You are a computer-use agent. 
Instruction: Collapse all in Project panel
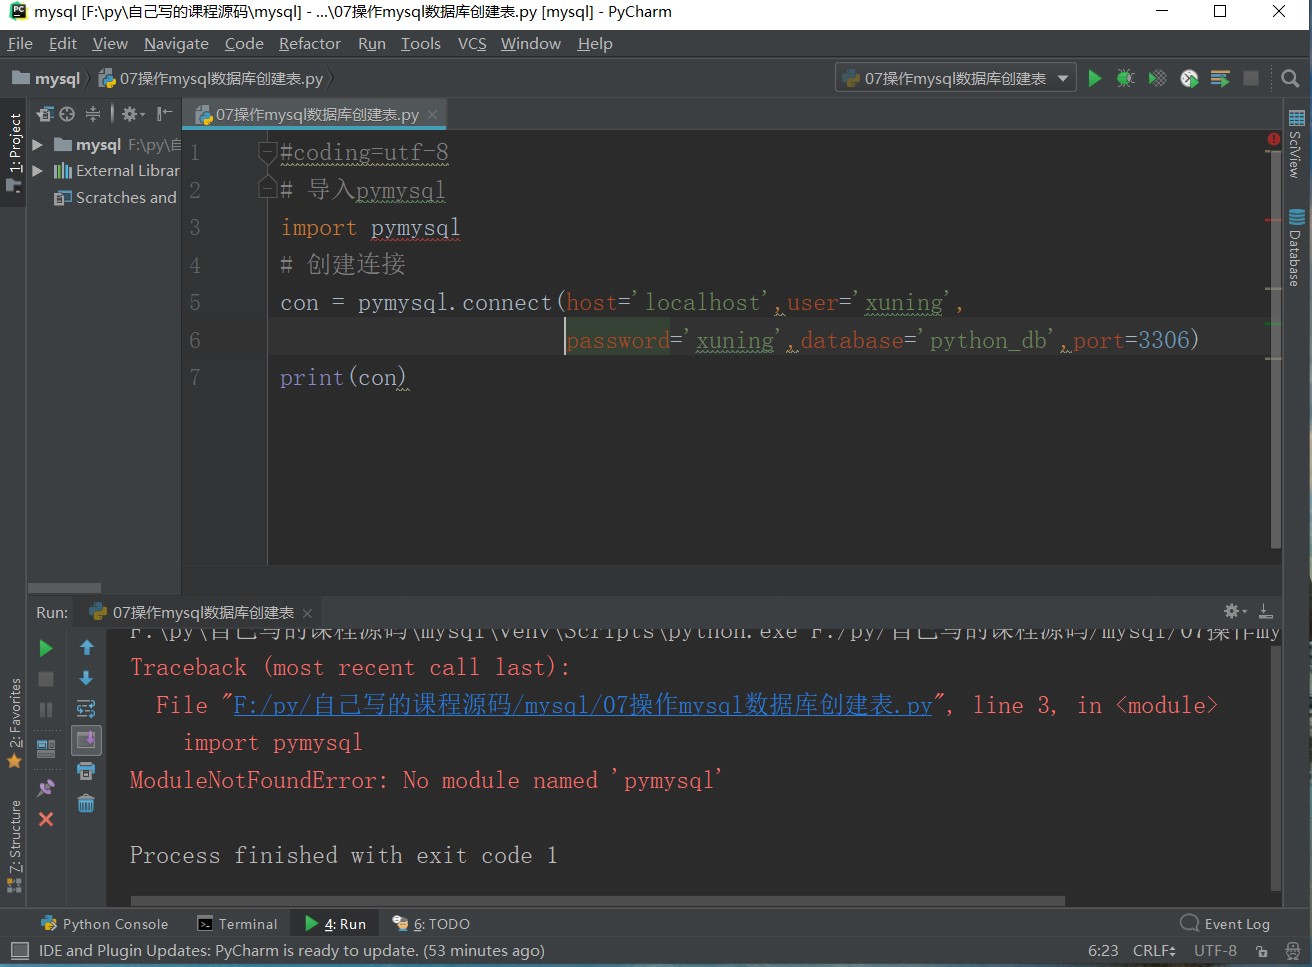(x=93, y=114)
